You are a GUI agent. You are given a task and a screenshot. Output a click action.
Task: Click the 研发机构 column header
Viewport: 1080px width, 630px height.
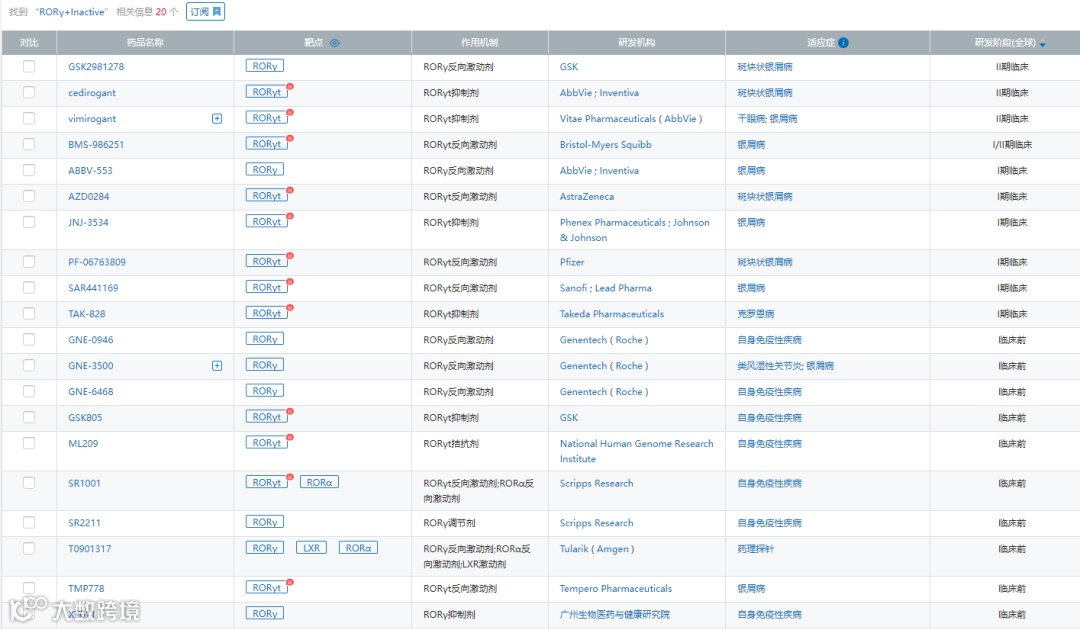636,43
